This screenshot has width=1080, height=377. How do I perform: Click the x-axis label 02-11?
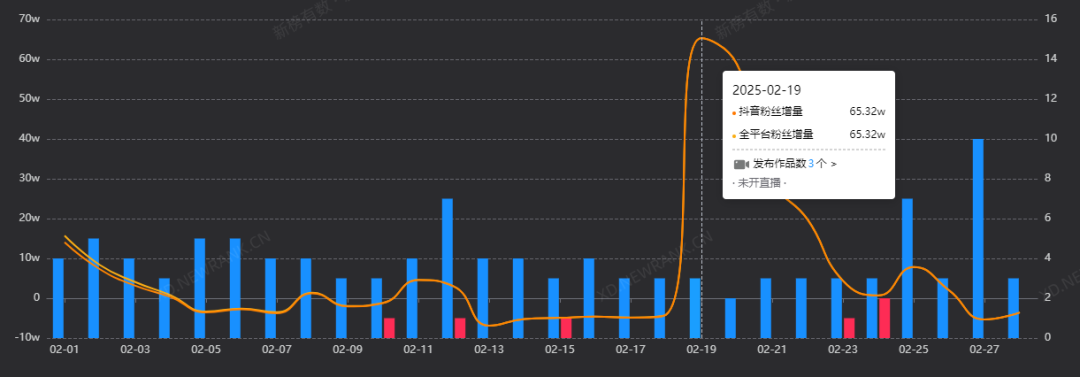418,349
